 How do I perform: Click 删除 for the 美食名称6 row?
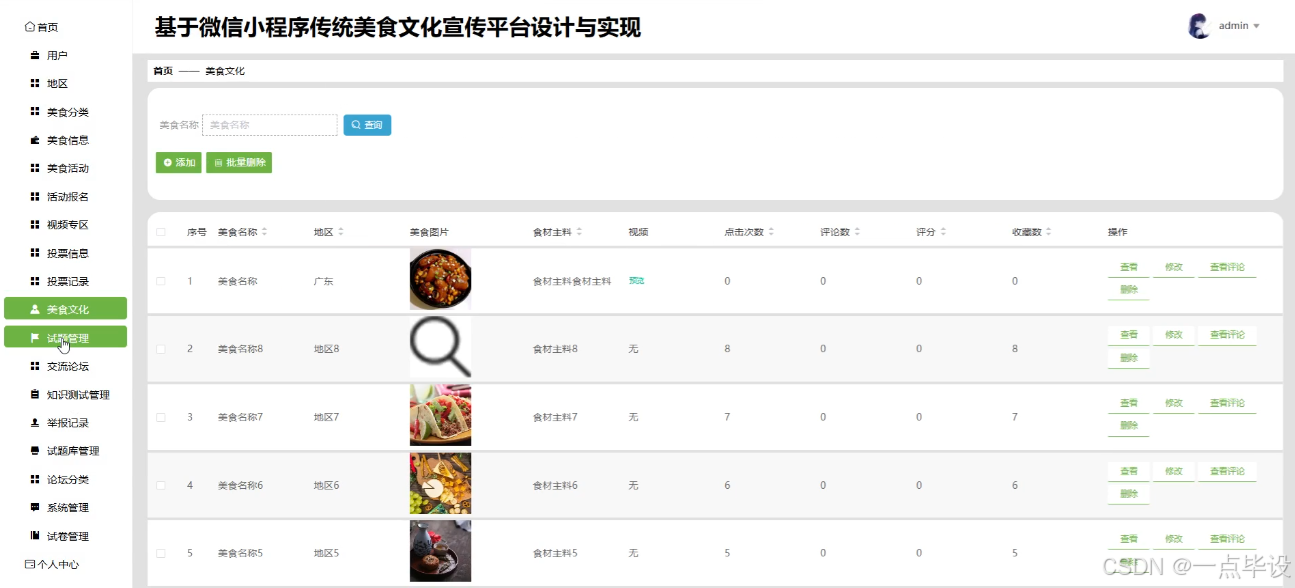click(1129, 494)
